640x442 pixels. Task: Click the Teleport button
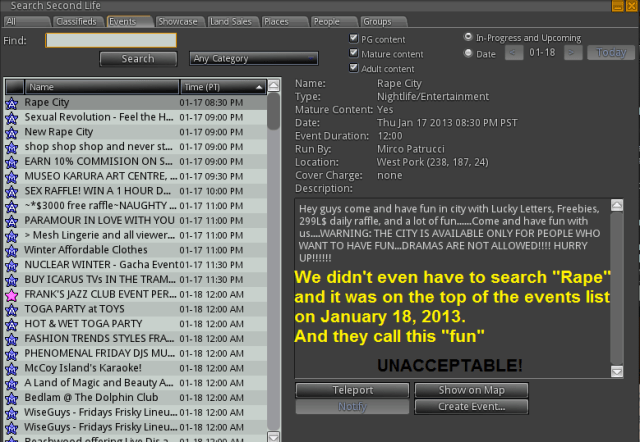click(x=352, y=390)
